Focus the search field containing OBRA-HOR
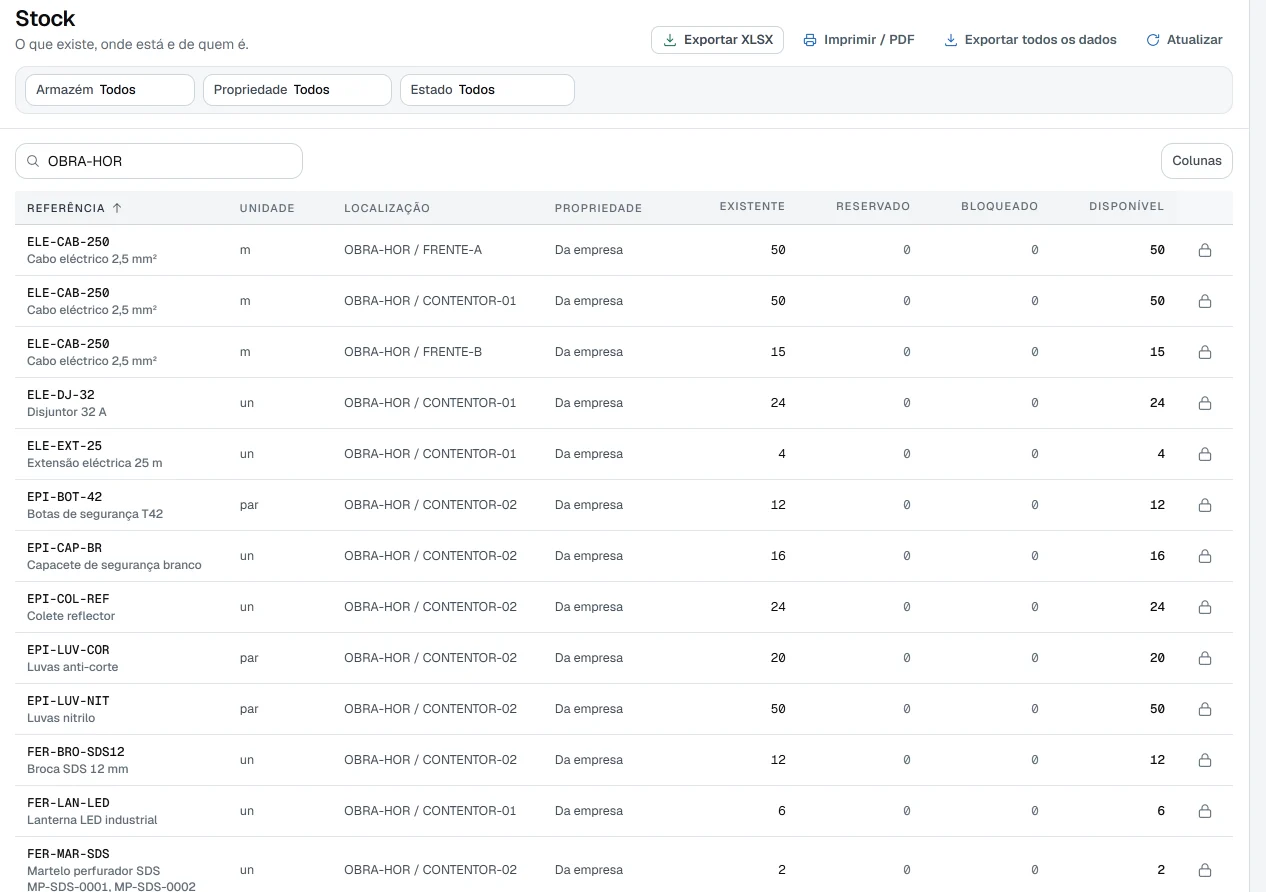1266x892 pixels. click(159, 161)
